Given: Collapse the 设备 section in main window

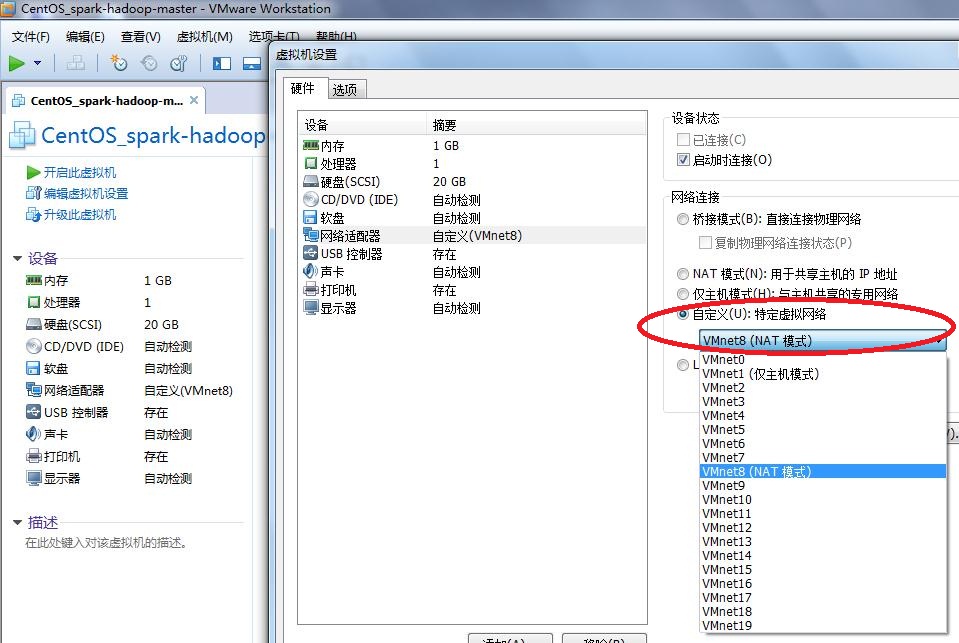Looking at the screenshot, I should tap(18, 258).
